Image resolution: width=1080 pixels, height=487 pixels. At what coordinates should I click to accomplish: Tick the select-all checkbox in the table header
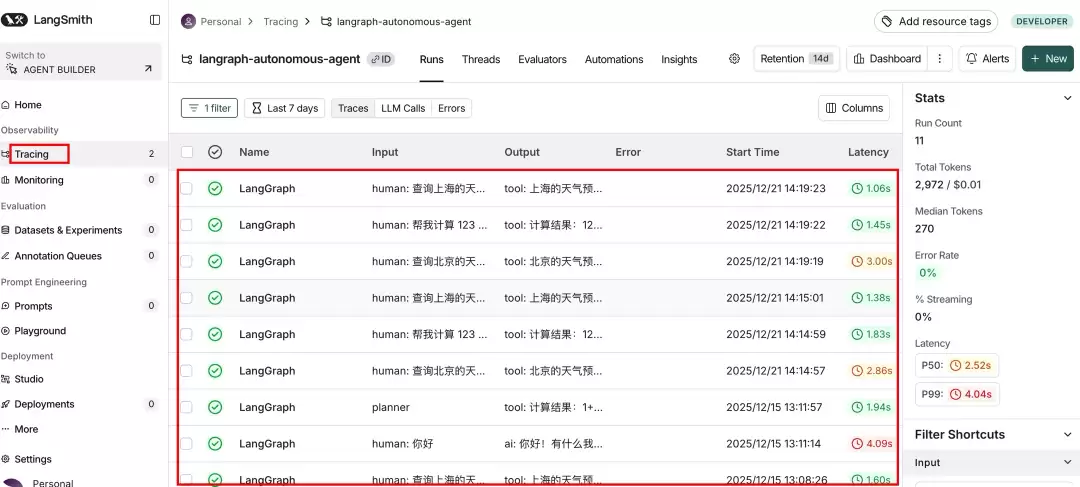[x=187, y=152]
